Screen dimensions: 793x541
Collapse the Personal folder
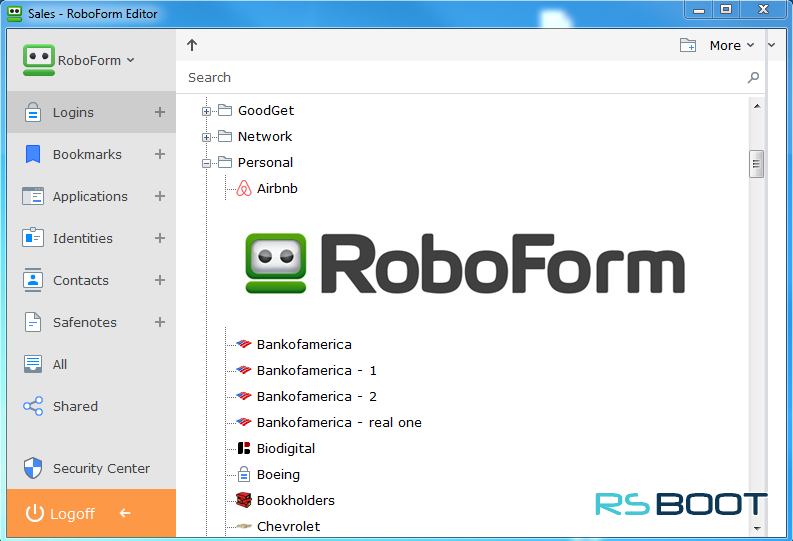click(206, 163)
